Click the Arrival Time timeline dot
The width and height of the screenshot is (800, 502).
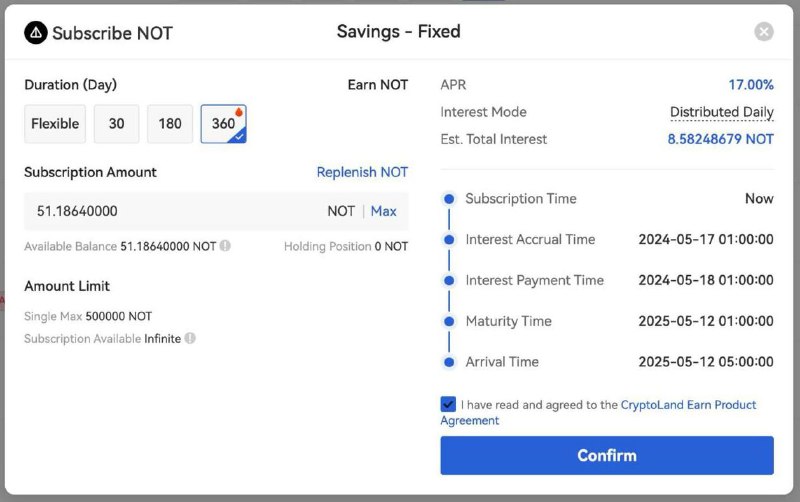tap(449, 362)
